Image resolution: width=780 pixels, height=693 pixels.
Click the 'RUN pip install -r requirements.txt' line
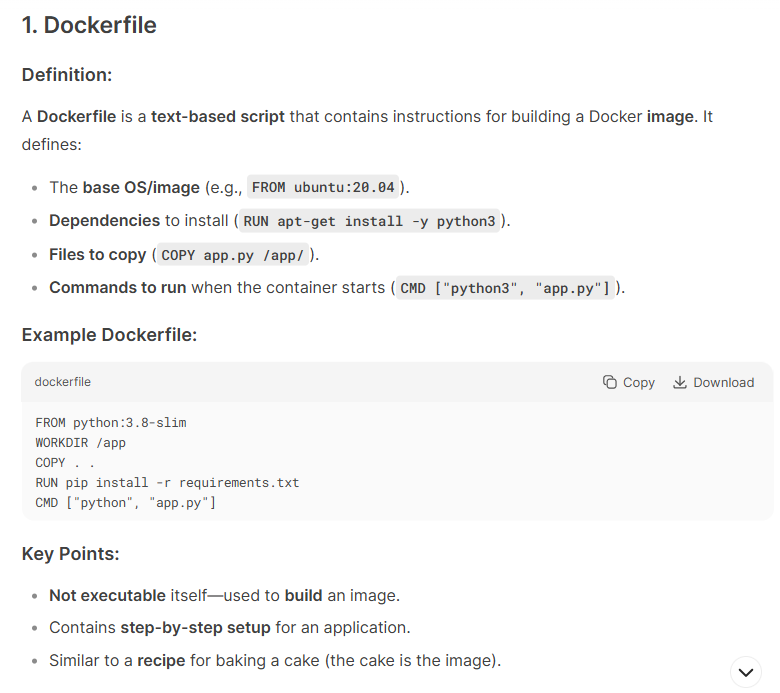coord(167,483)
